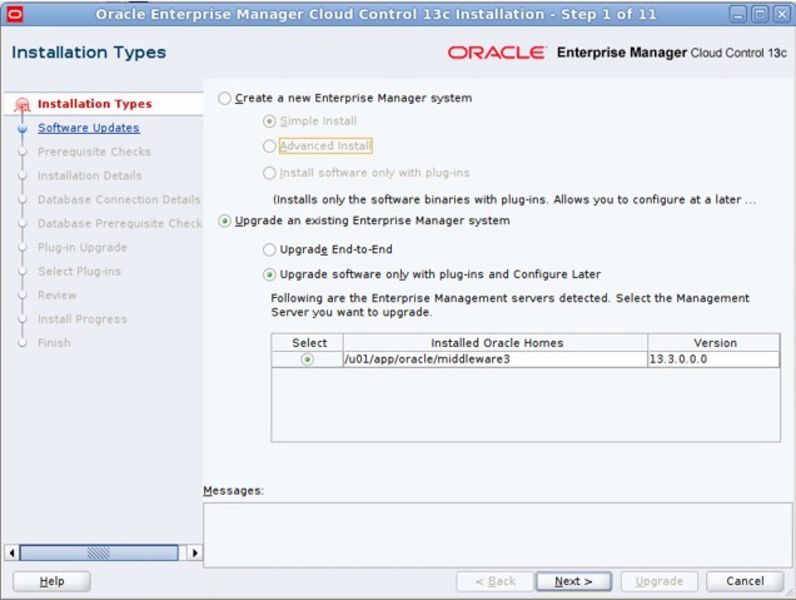Click the Installation Details step in sidebar
Image resolution: width=796 pixels, height=600 pixels.
(x=90, y=176)
